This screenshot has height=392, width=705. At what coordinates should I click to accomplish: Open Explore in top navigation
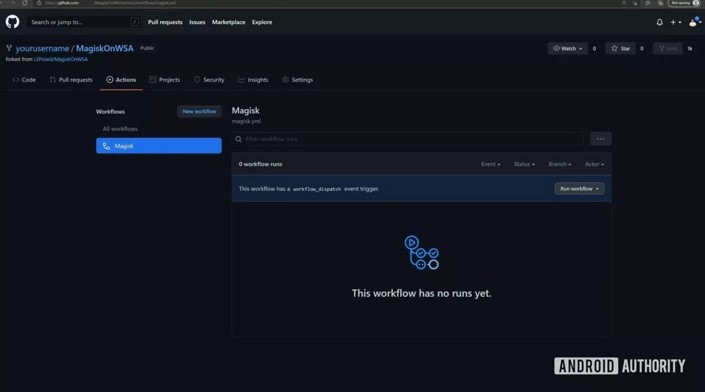pos(262,22)
